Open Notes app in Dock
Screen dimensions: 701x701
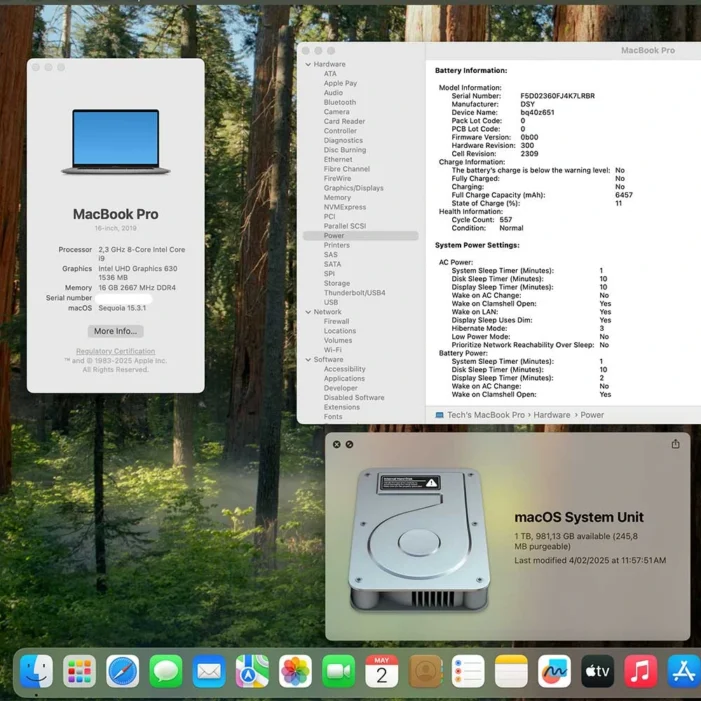click(x=511, y=671)
